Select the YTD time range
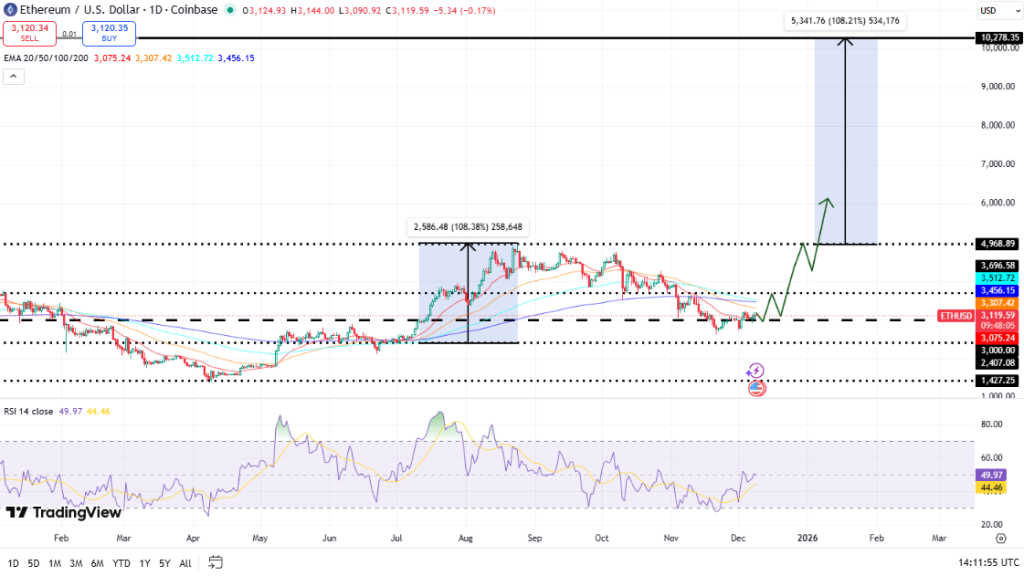 121,563
